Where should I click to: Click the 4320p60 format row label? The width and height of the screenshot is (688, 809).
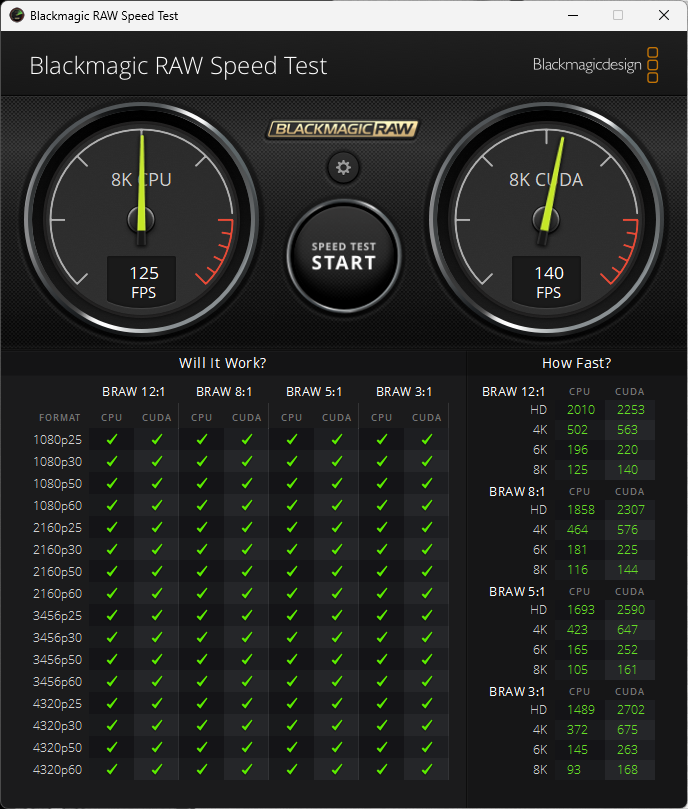coord(57,770)
